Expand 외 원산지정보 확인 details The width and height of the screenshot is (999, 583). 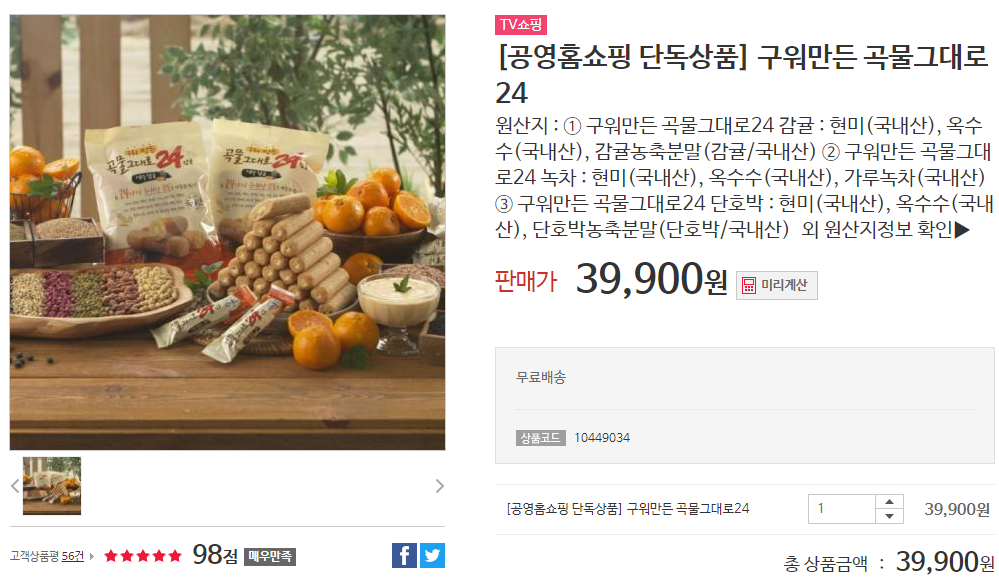tap(886, 229)
